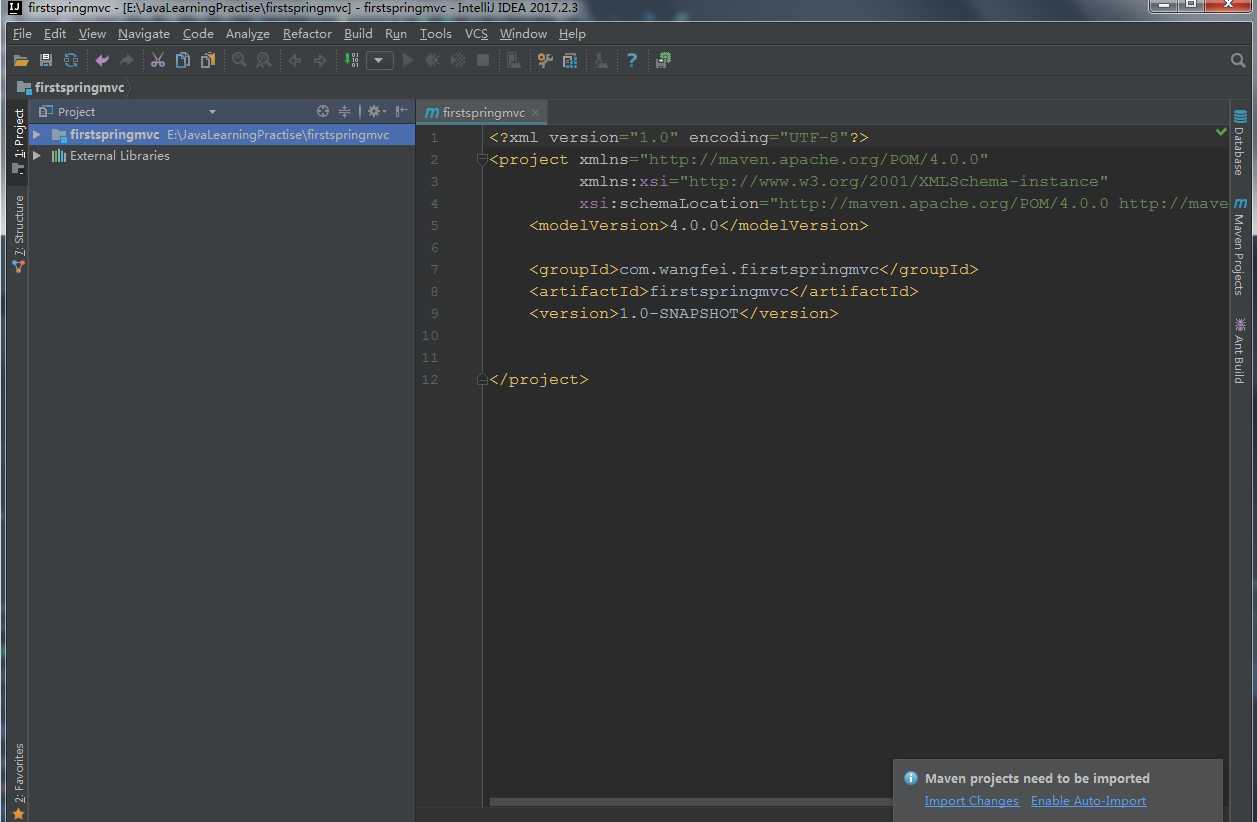Toggle the 2: Structure tool window
The height and width of the screenshot is (822, 1257).
click(18, 234)
